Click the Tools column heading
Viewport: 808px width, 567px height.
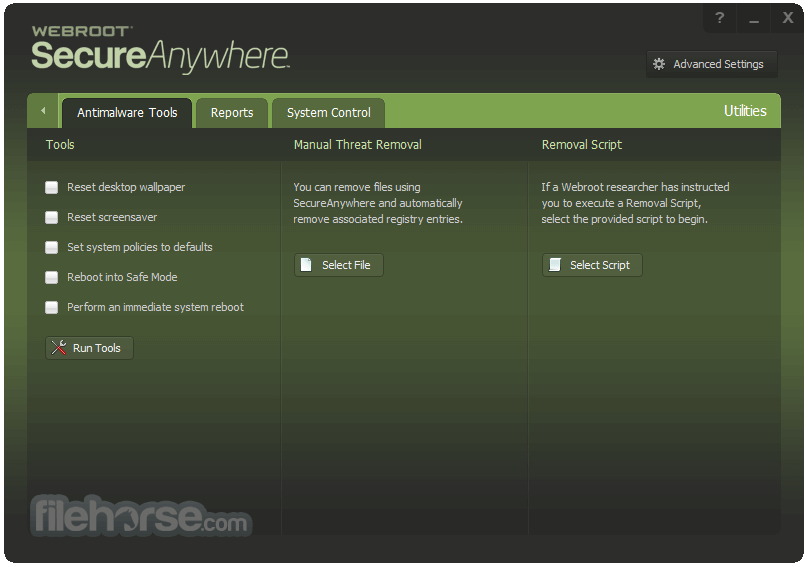coord(60,145)
